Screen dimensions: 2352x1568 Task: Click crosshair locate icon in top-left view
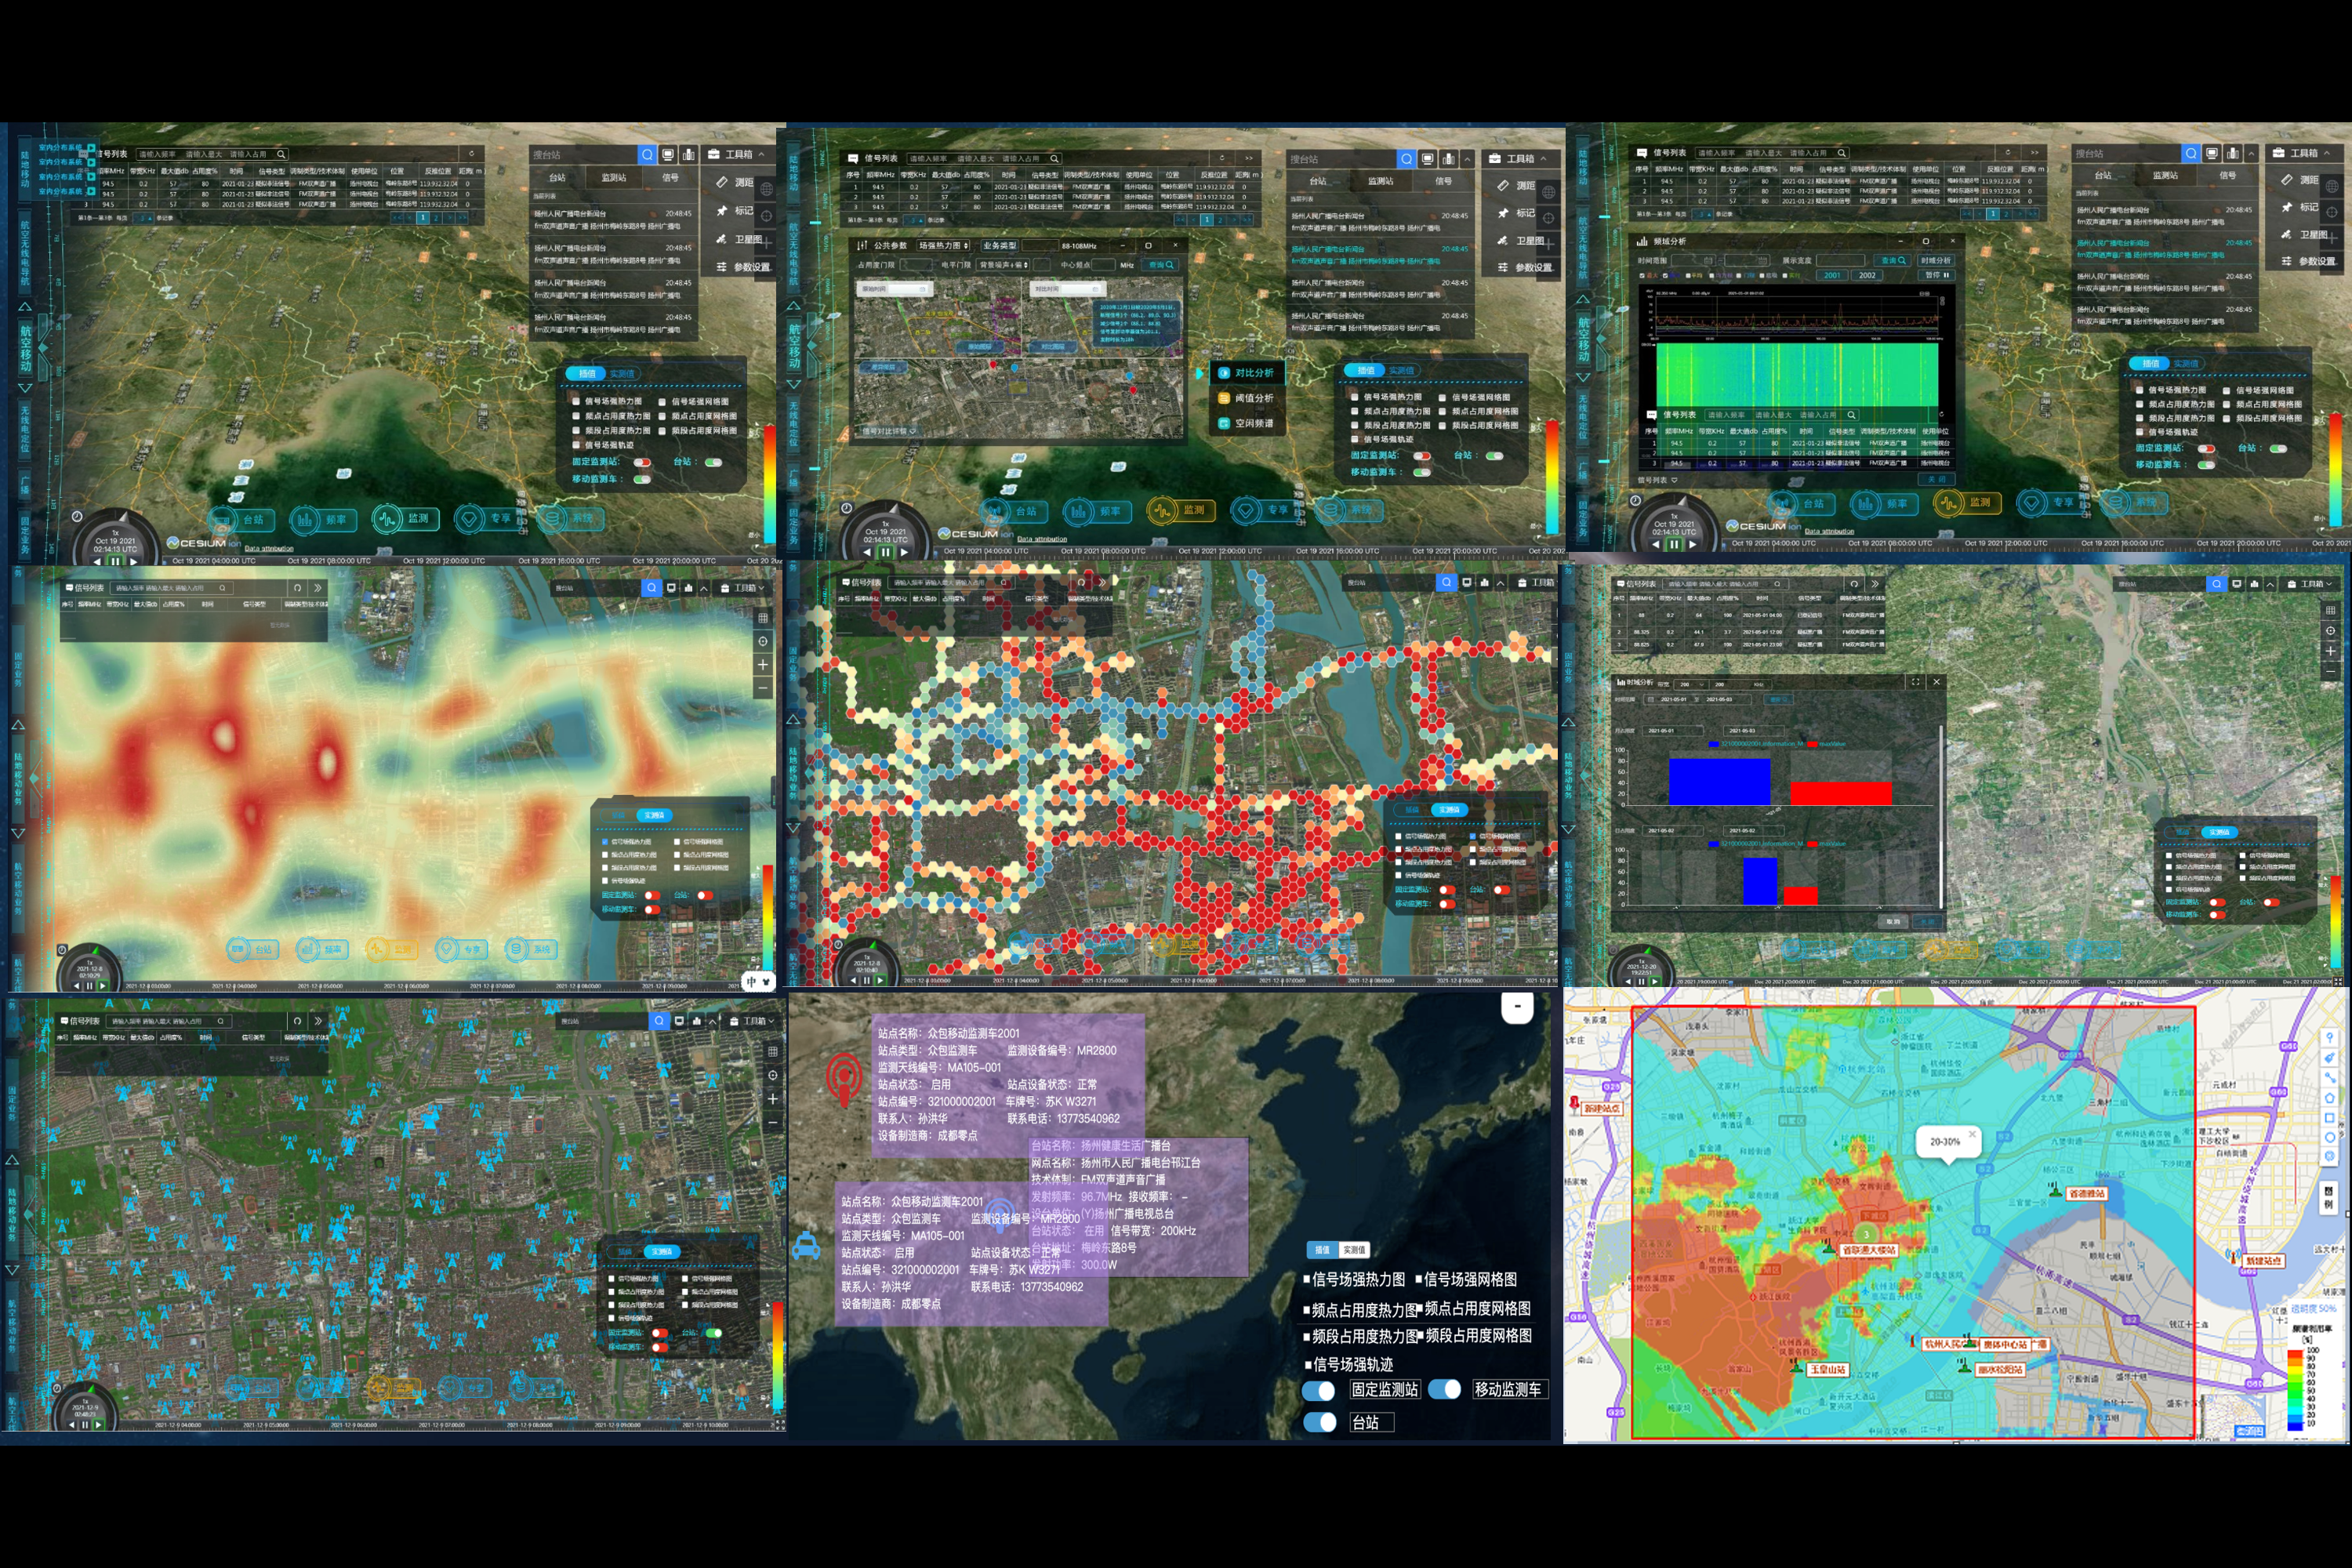point(767,215)
